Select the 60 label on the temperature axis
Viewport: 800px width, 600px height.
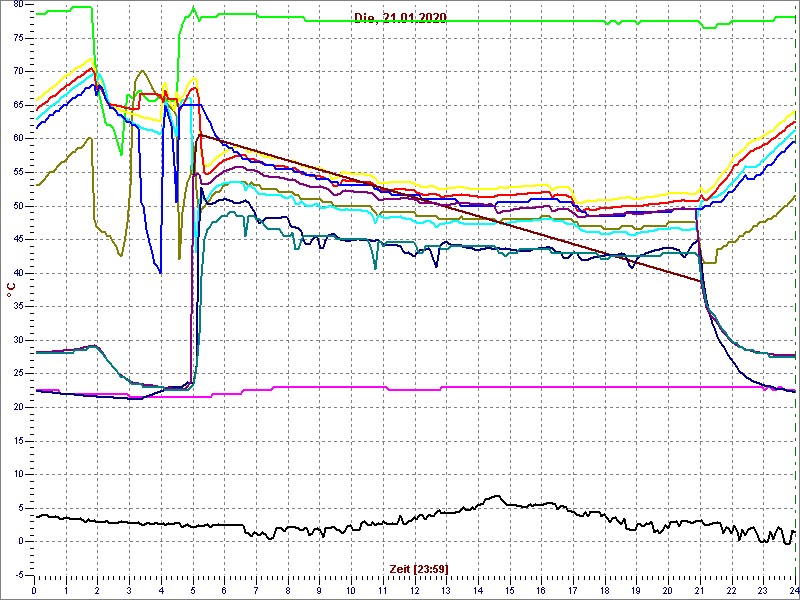(x=20, y=139)
